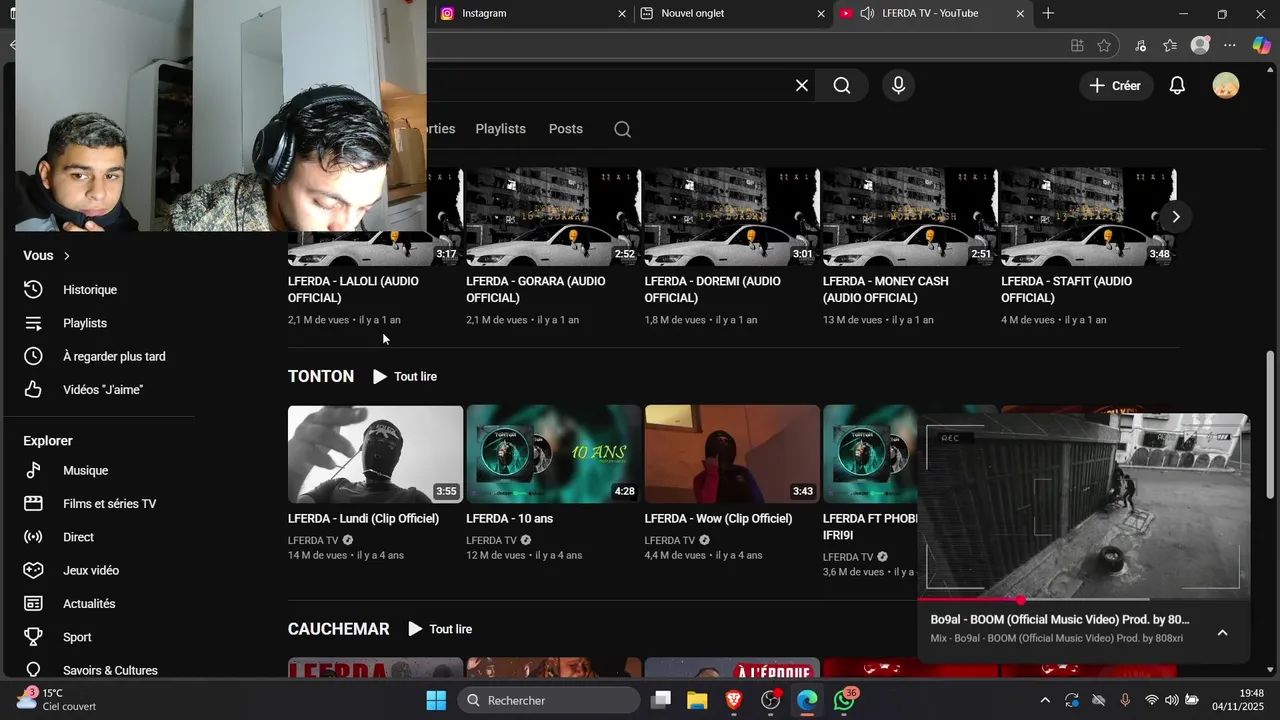The image size is (1280, 720).
Task: Expand the Vous section
Action: coord(47,256)
